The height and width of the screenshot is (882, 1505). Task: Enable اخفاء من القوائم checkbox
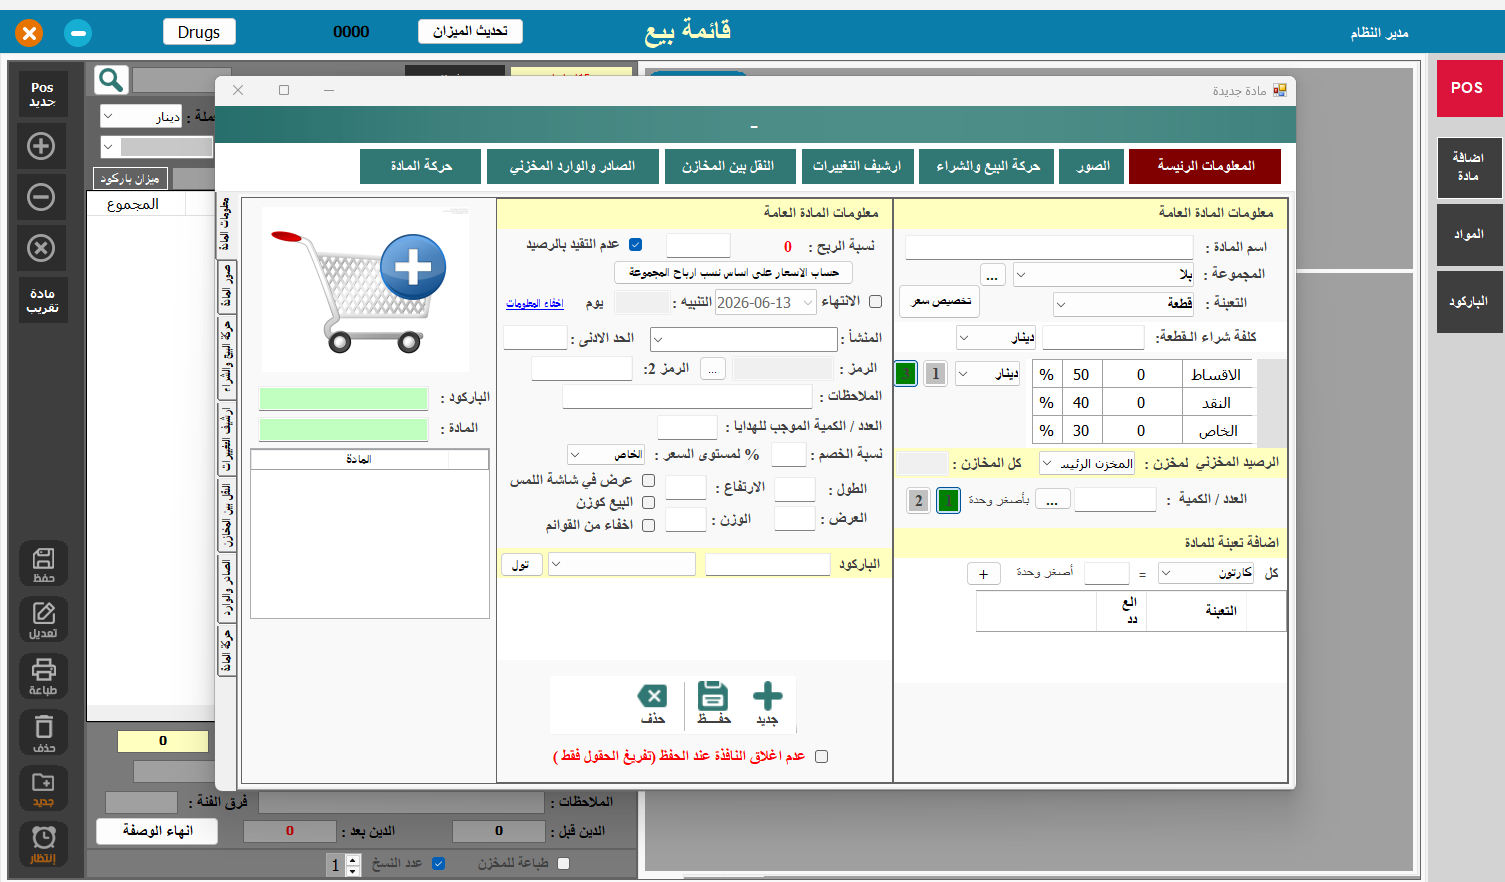coord(648,525)
